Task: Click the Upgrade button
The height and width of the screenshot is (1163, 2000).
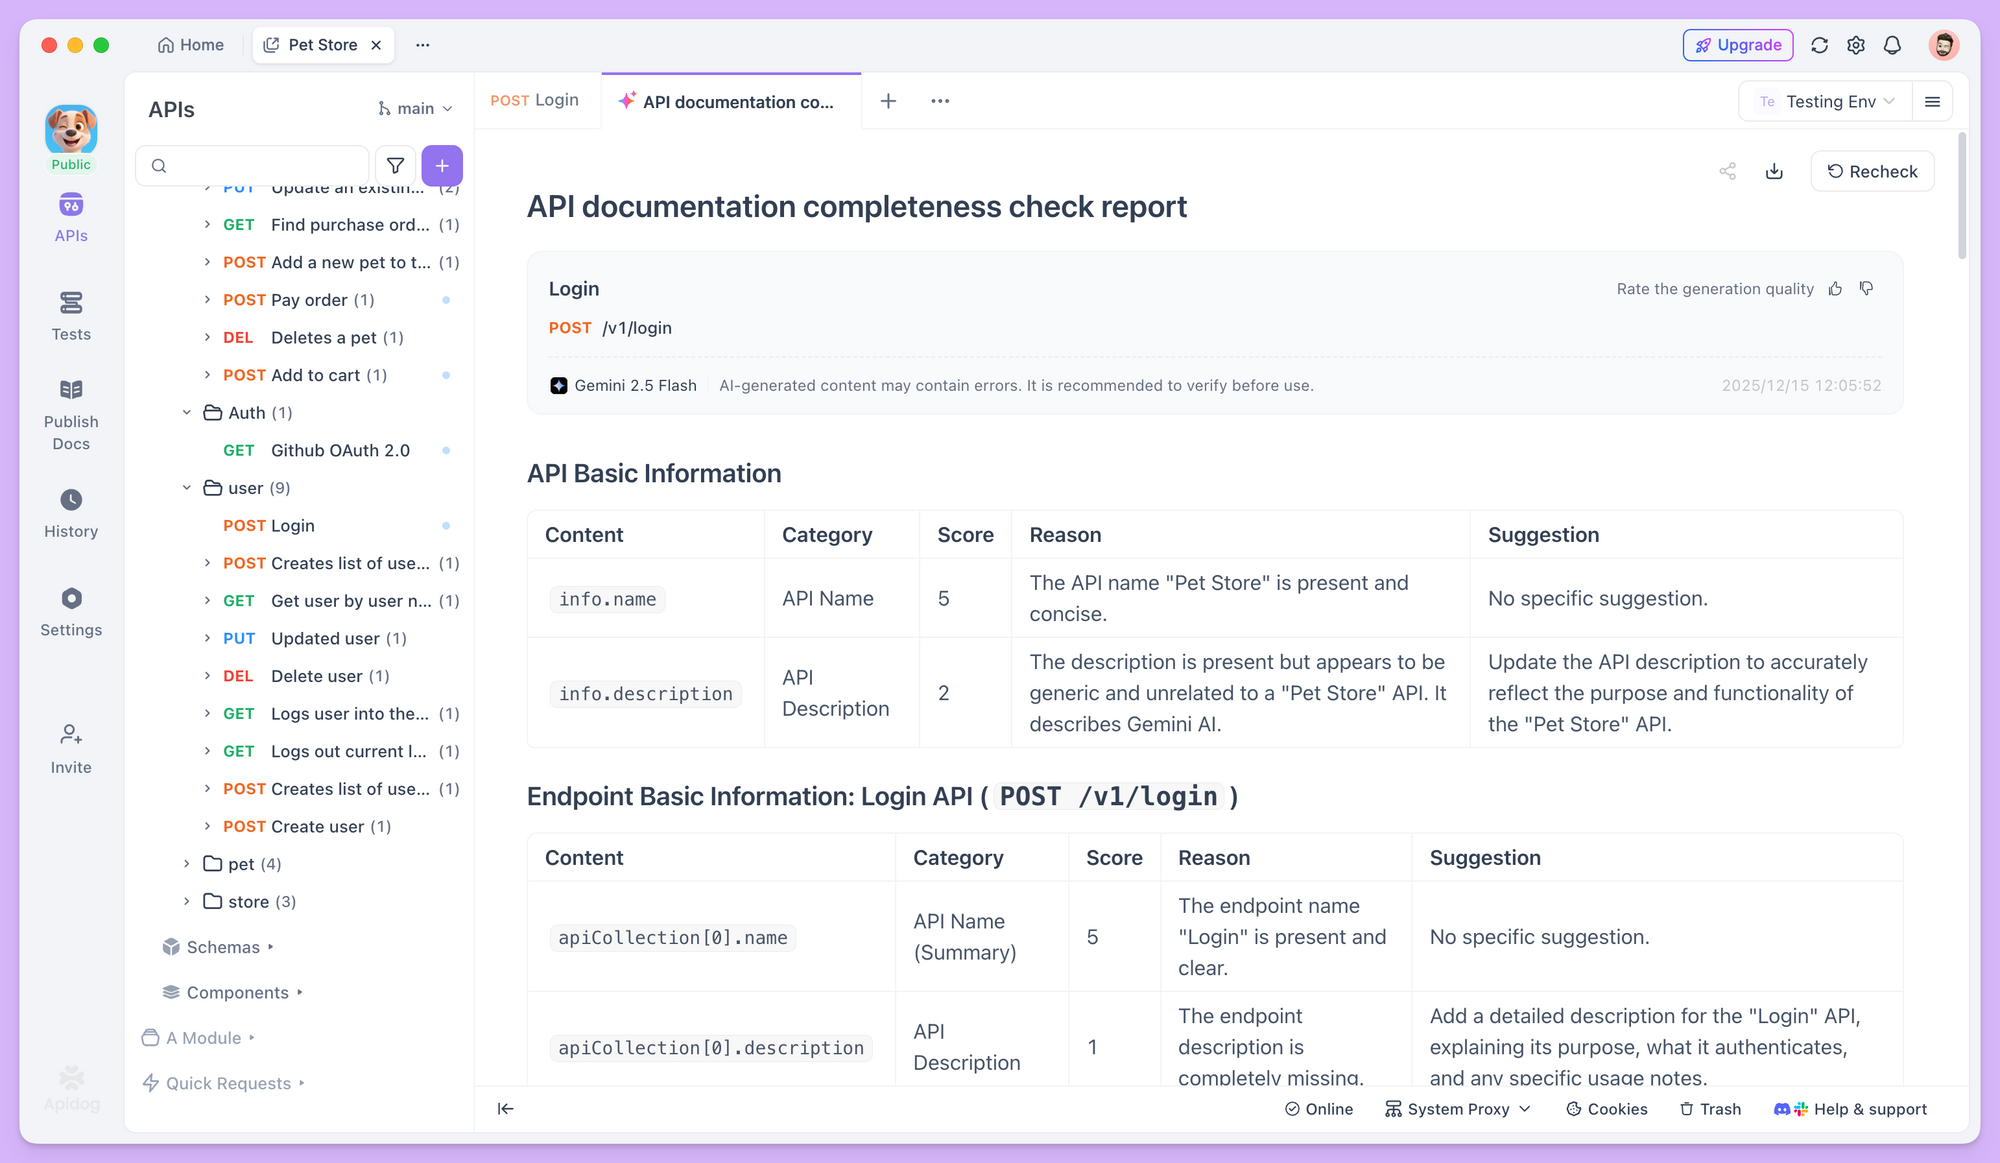Action: click(x=1738, y=45)
